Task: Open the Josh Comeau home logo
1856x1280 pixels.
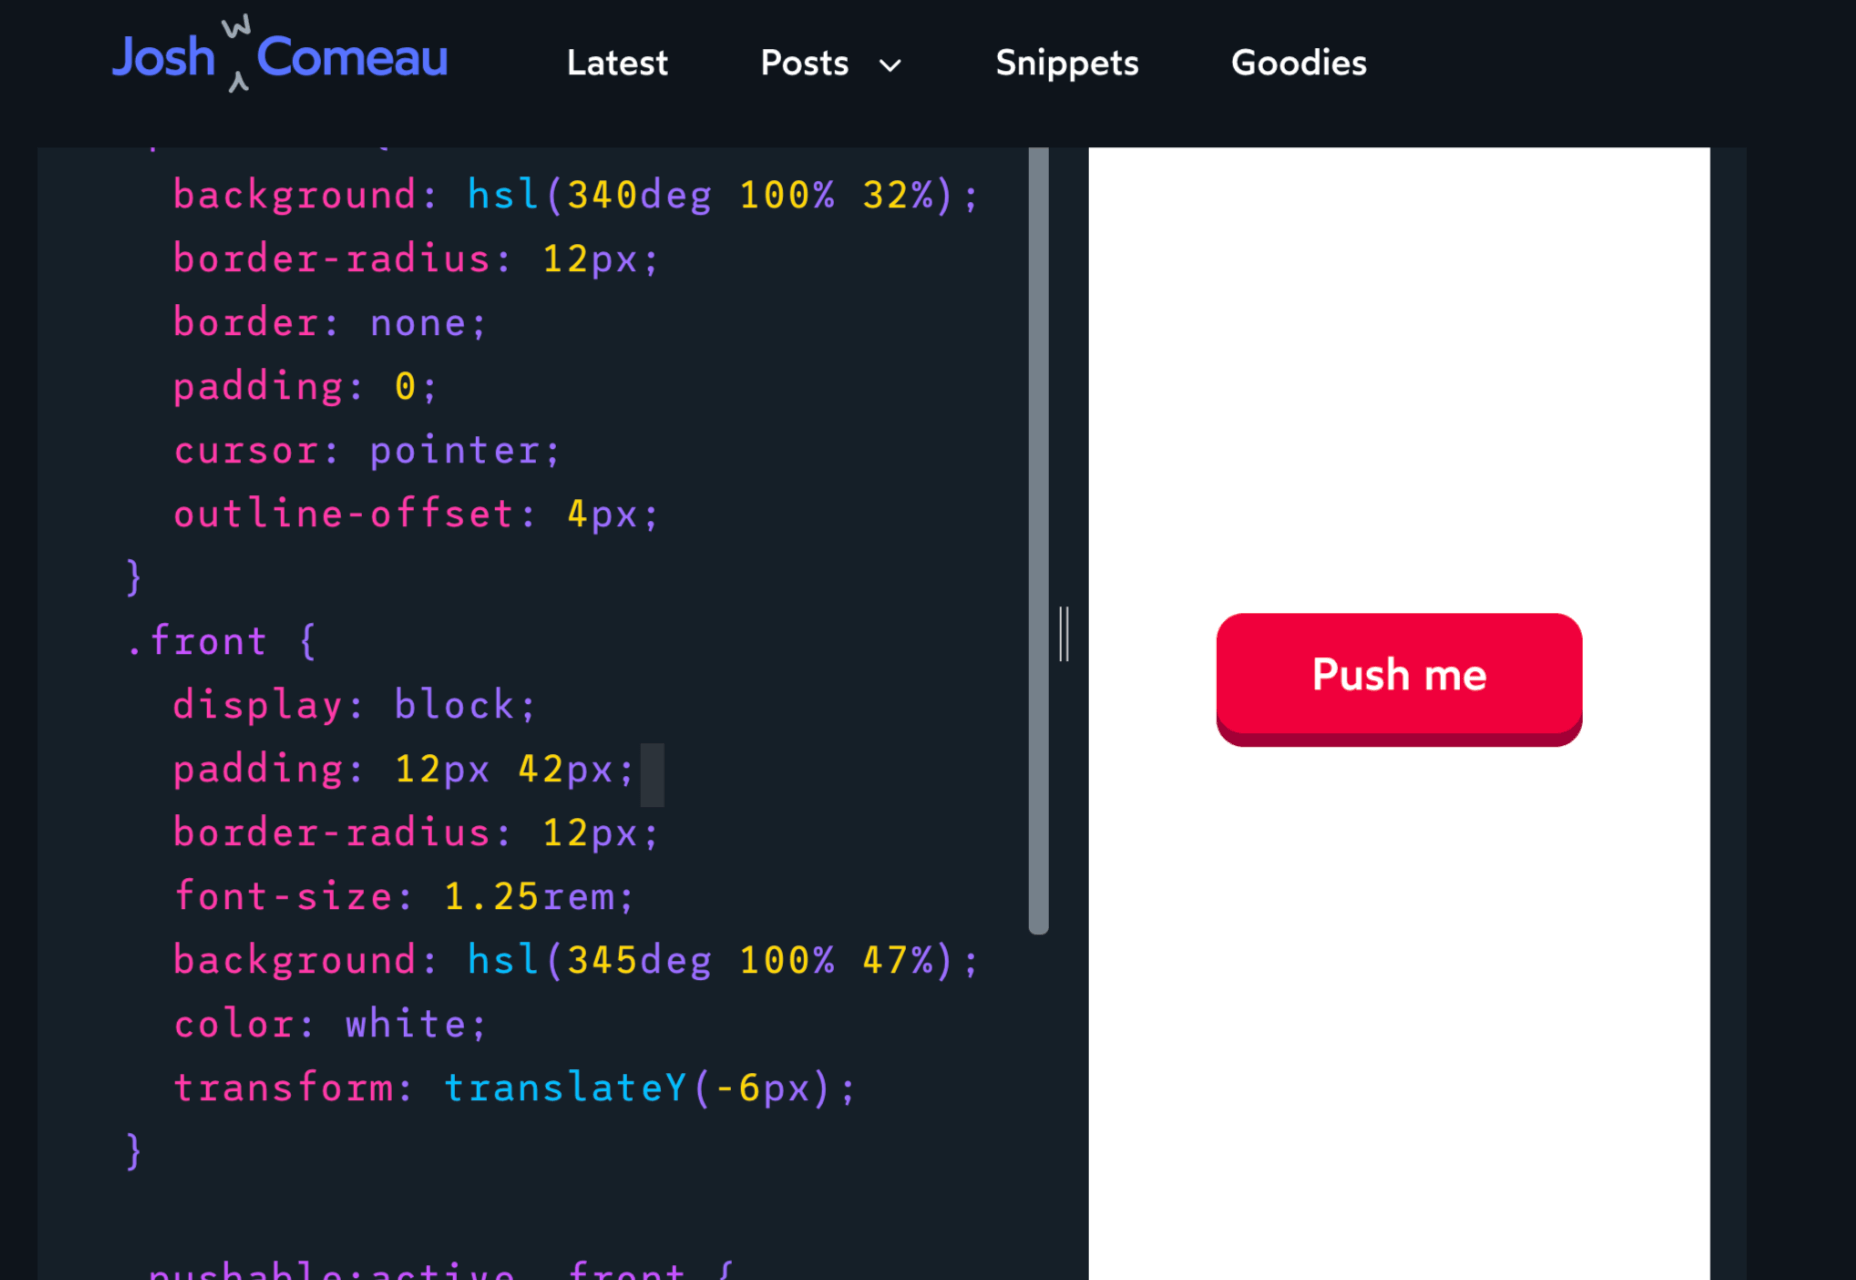Action: tap(280, 56)
